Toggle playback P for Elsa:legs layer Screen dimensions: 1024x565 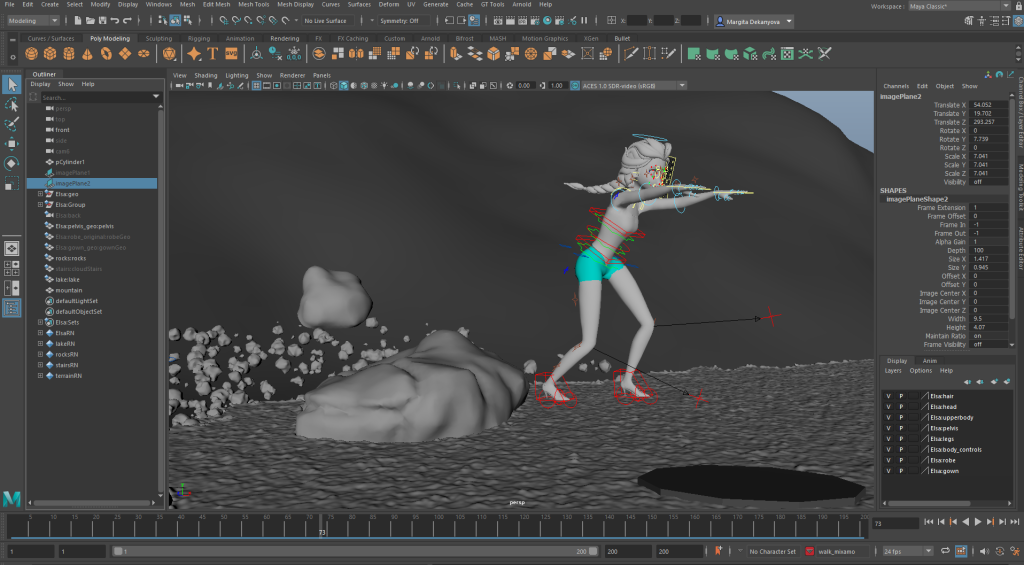[901, 439]
